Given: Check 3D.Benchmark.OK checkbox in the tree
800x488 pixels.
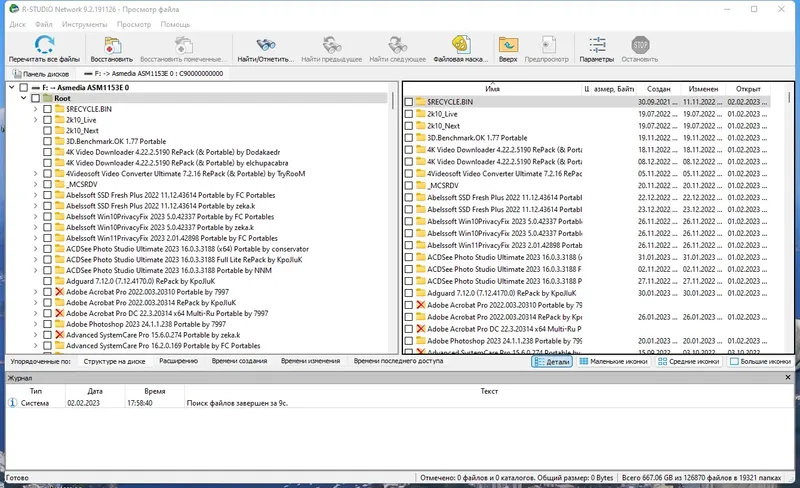Looking at the screenshot, I should pos(47,141).
